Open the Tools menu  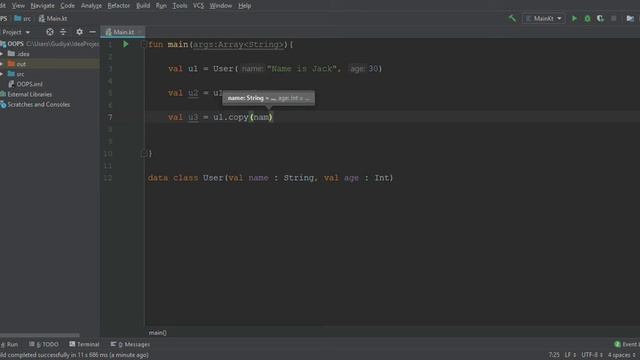click(x=180, y=6)
